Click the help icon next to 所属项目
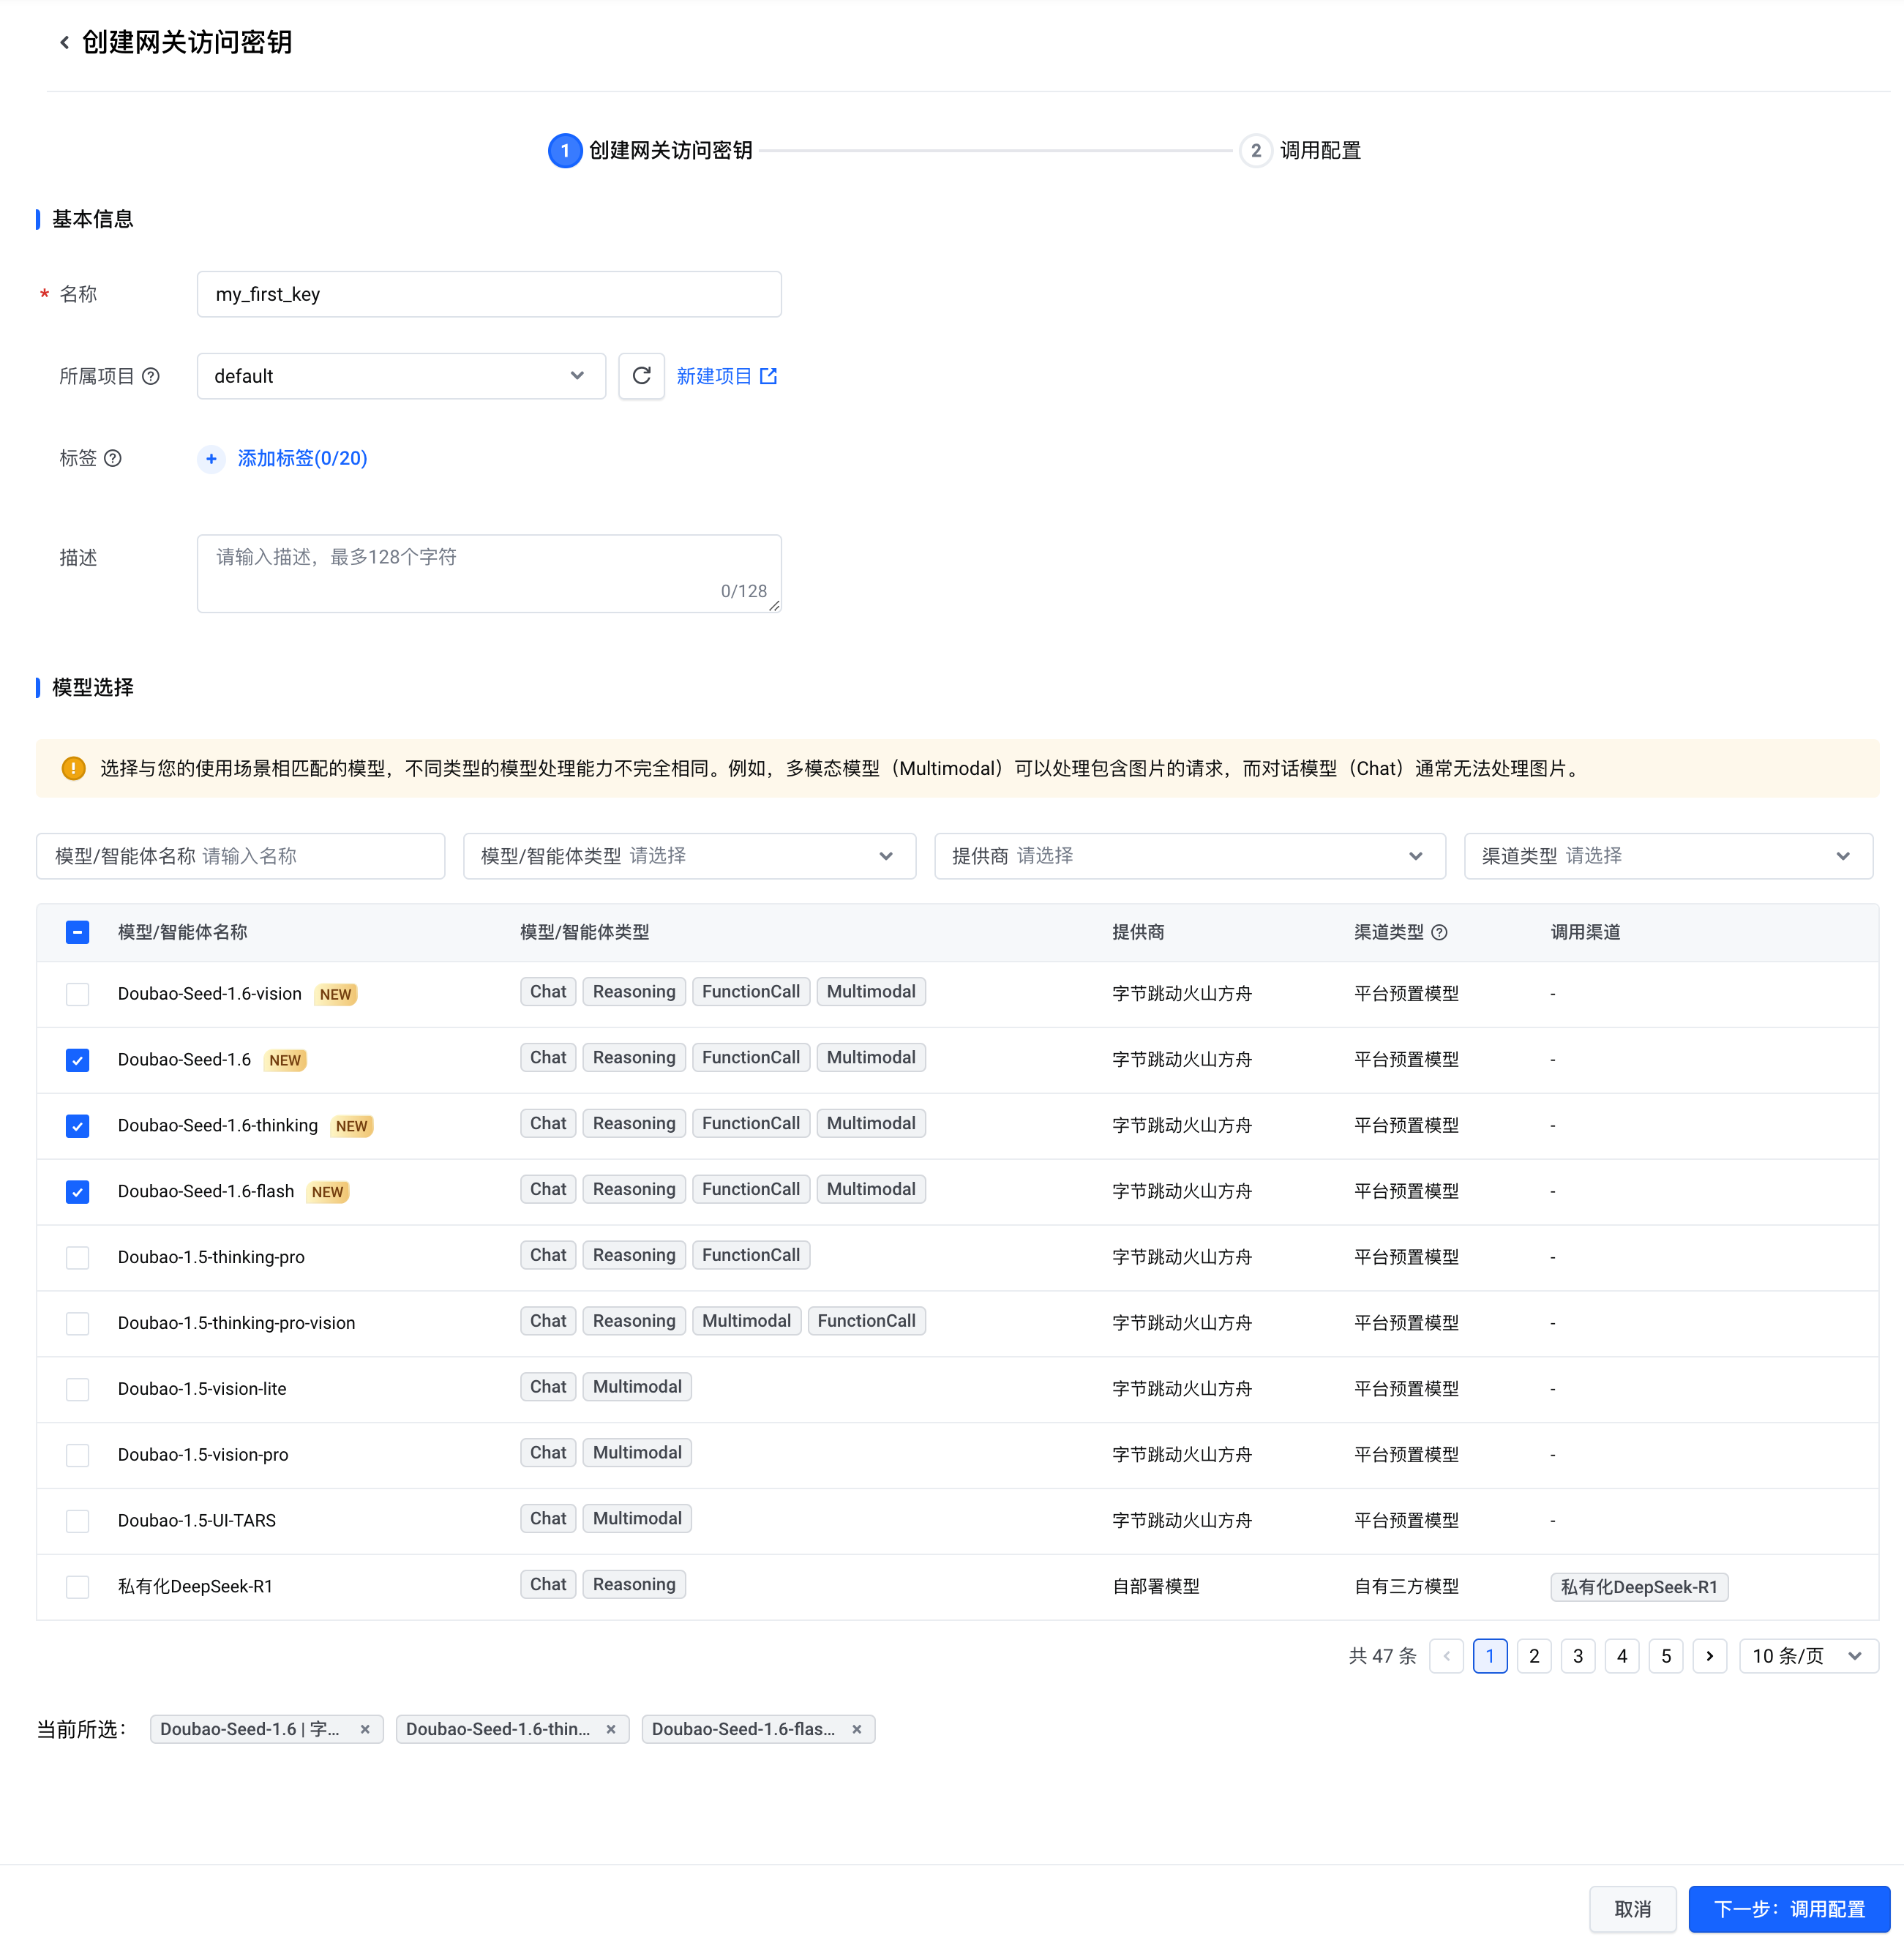 [151, 376]
